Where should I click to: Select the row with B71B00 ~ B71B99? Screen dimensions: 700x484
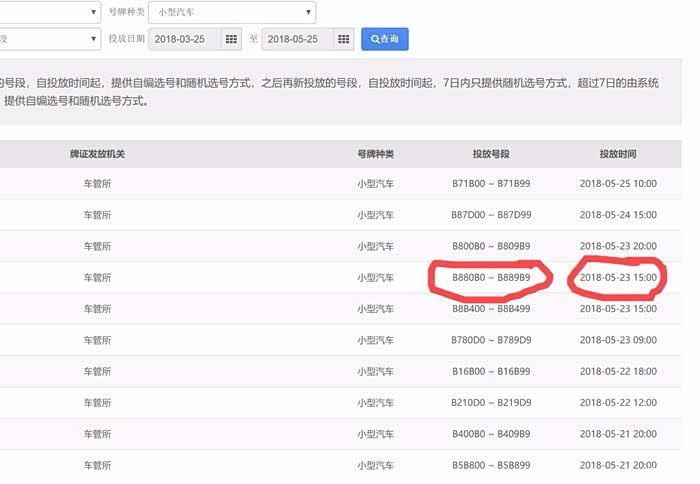click(x=491, y=184)
